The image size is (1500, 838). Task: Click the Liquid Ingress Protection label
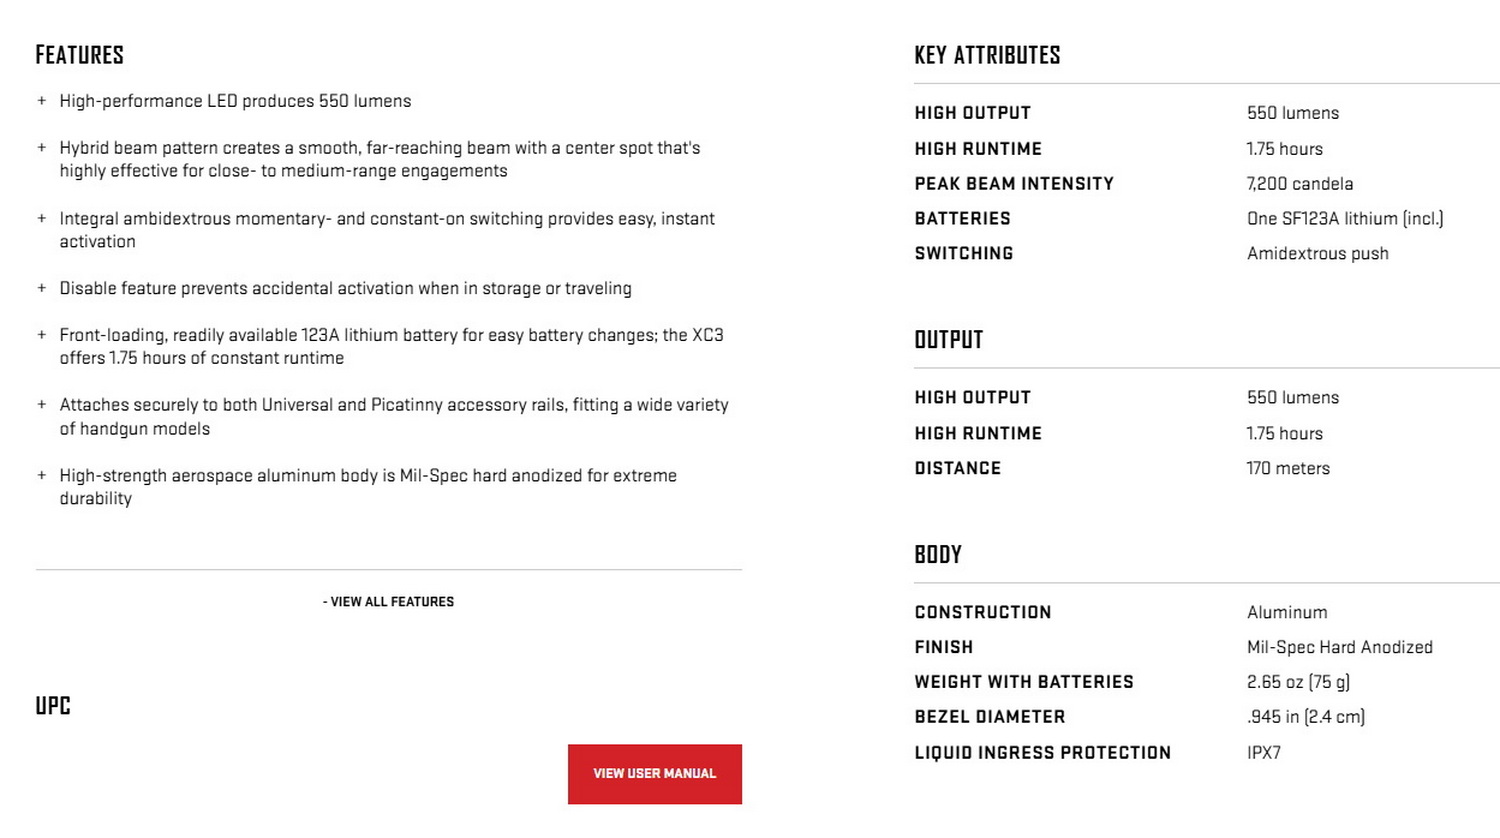[1042, 753]
